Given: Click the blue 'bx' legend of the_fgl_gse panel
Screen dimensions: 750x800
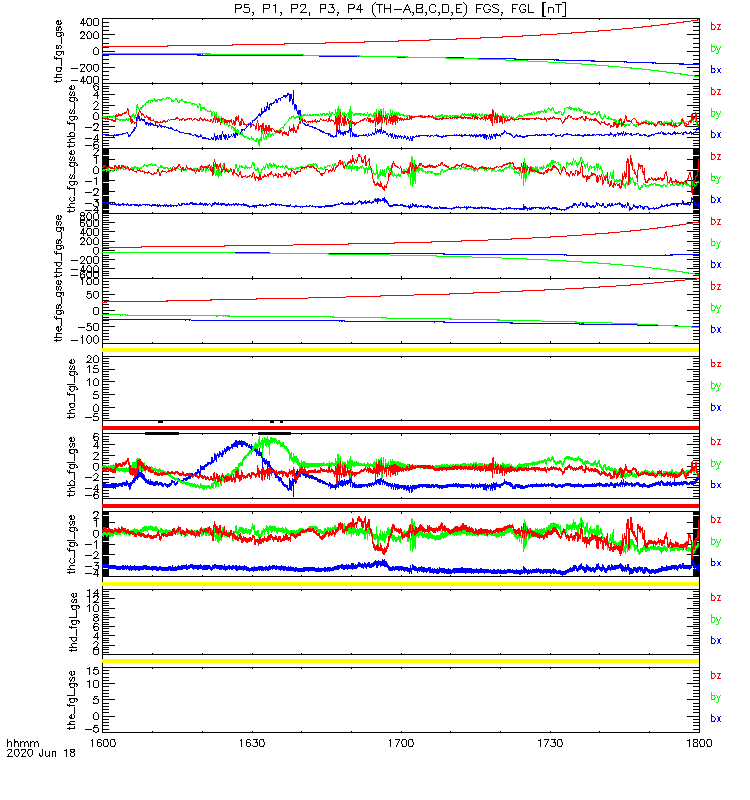Looking at the screenshot, I should (716, 718).
